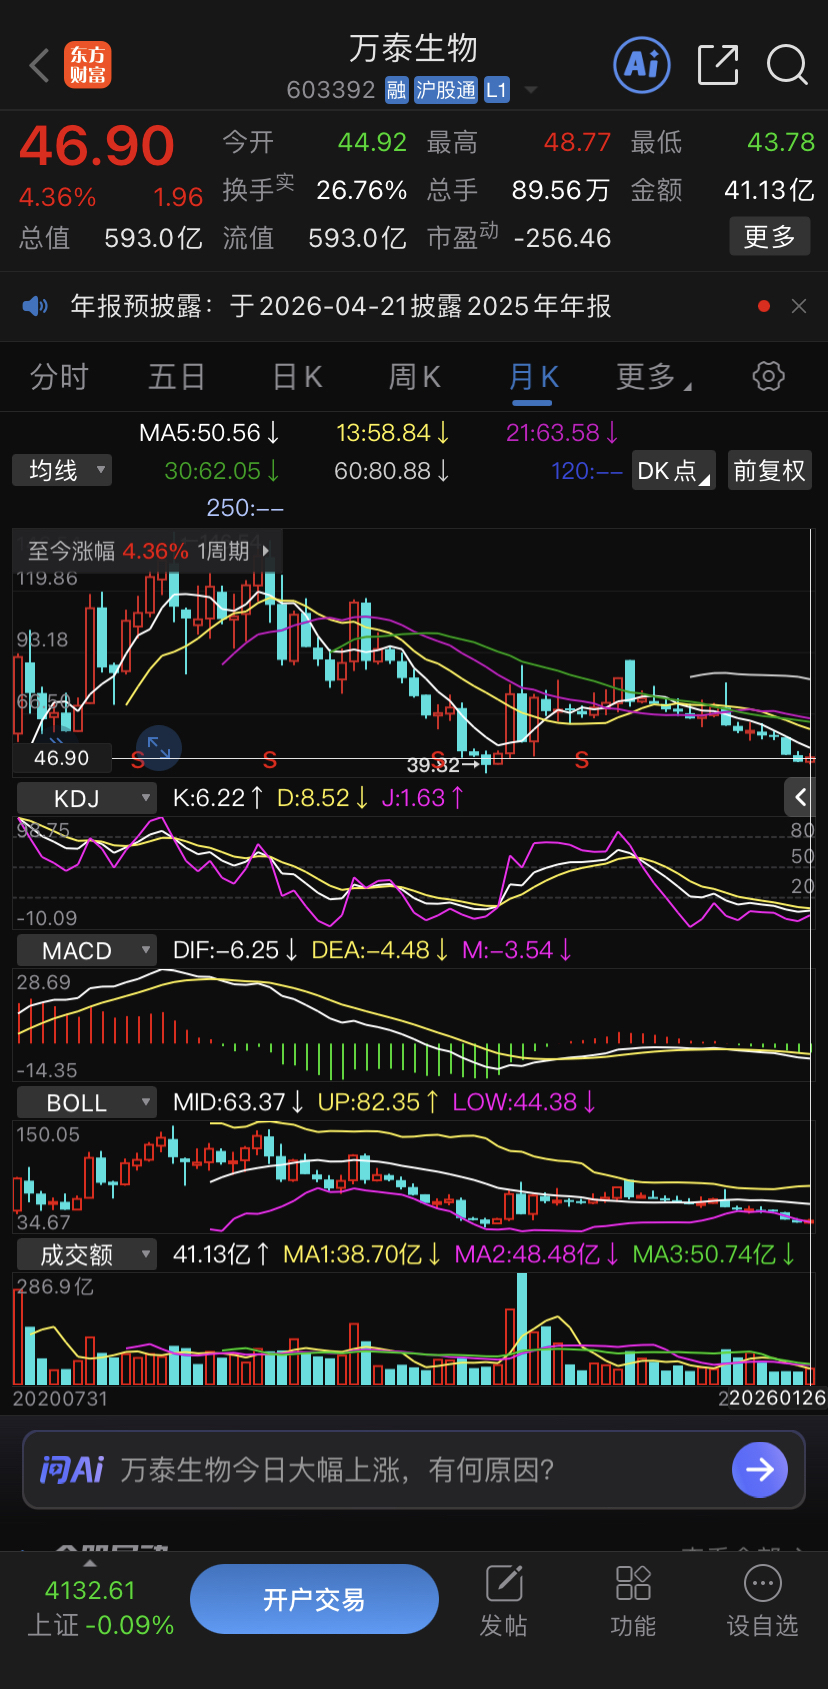828x1689 pixels.
Task: Tap the 39.32 low marker on chart
Action: coord(433,765)
